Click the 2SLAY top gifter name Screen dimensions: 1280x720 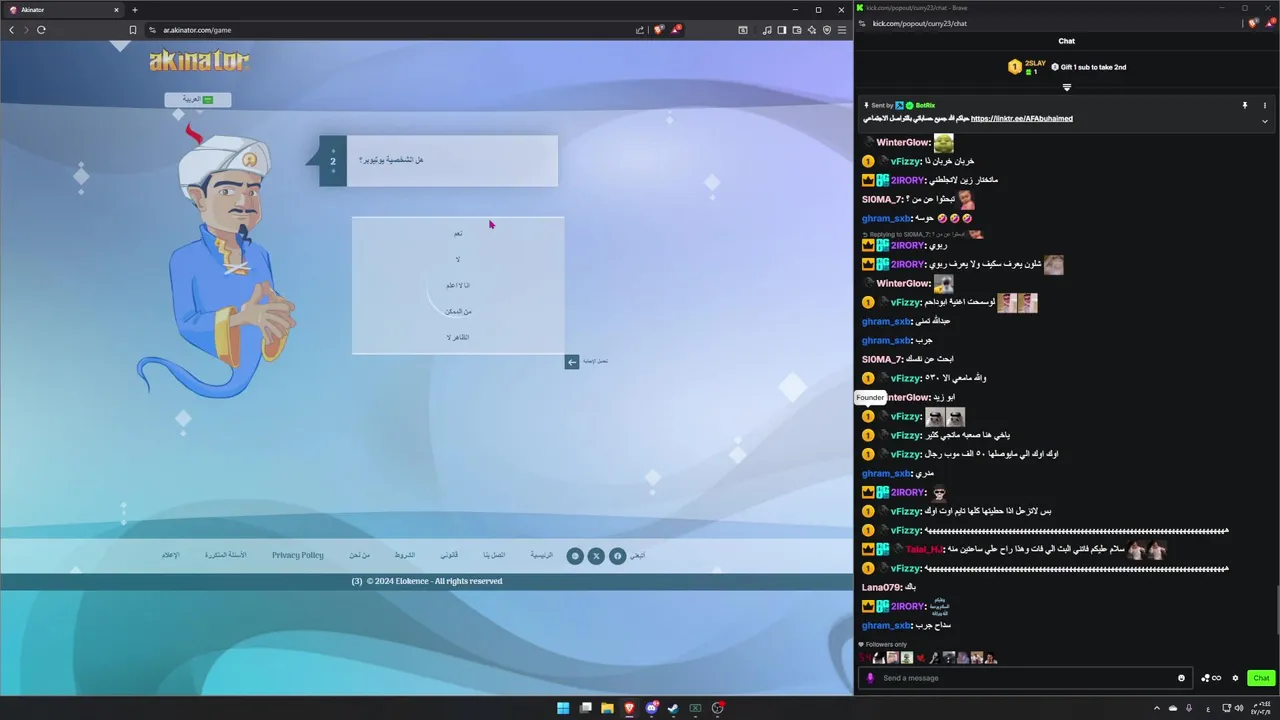[x=1035, y=63]
